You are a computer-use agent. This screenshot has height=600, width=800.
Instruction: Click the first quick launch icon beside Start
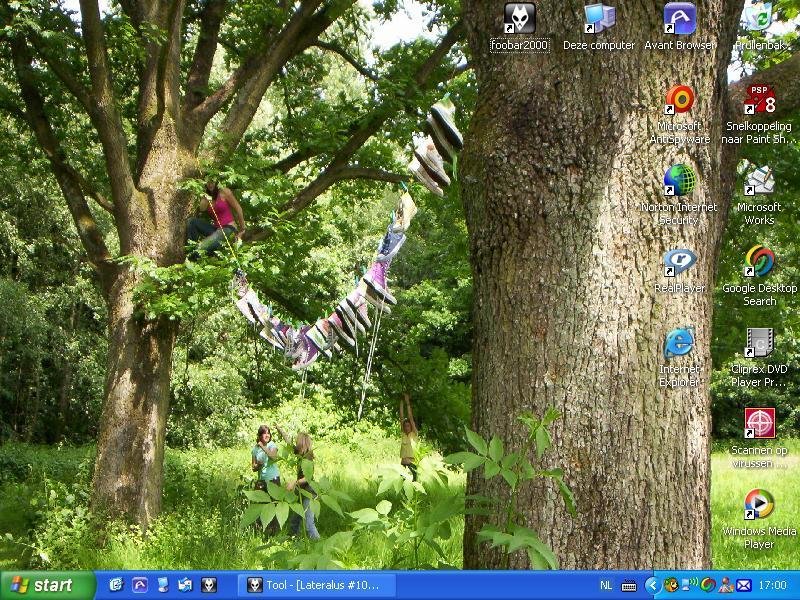[116, 585]
